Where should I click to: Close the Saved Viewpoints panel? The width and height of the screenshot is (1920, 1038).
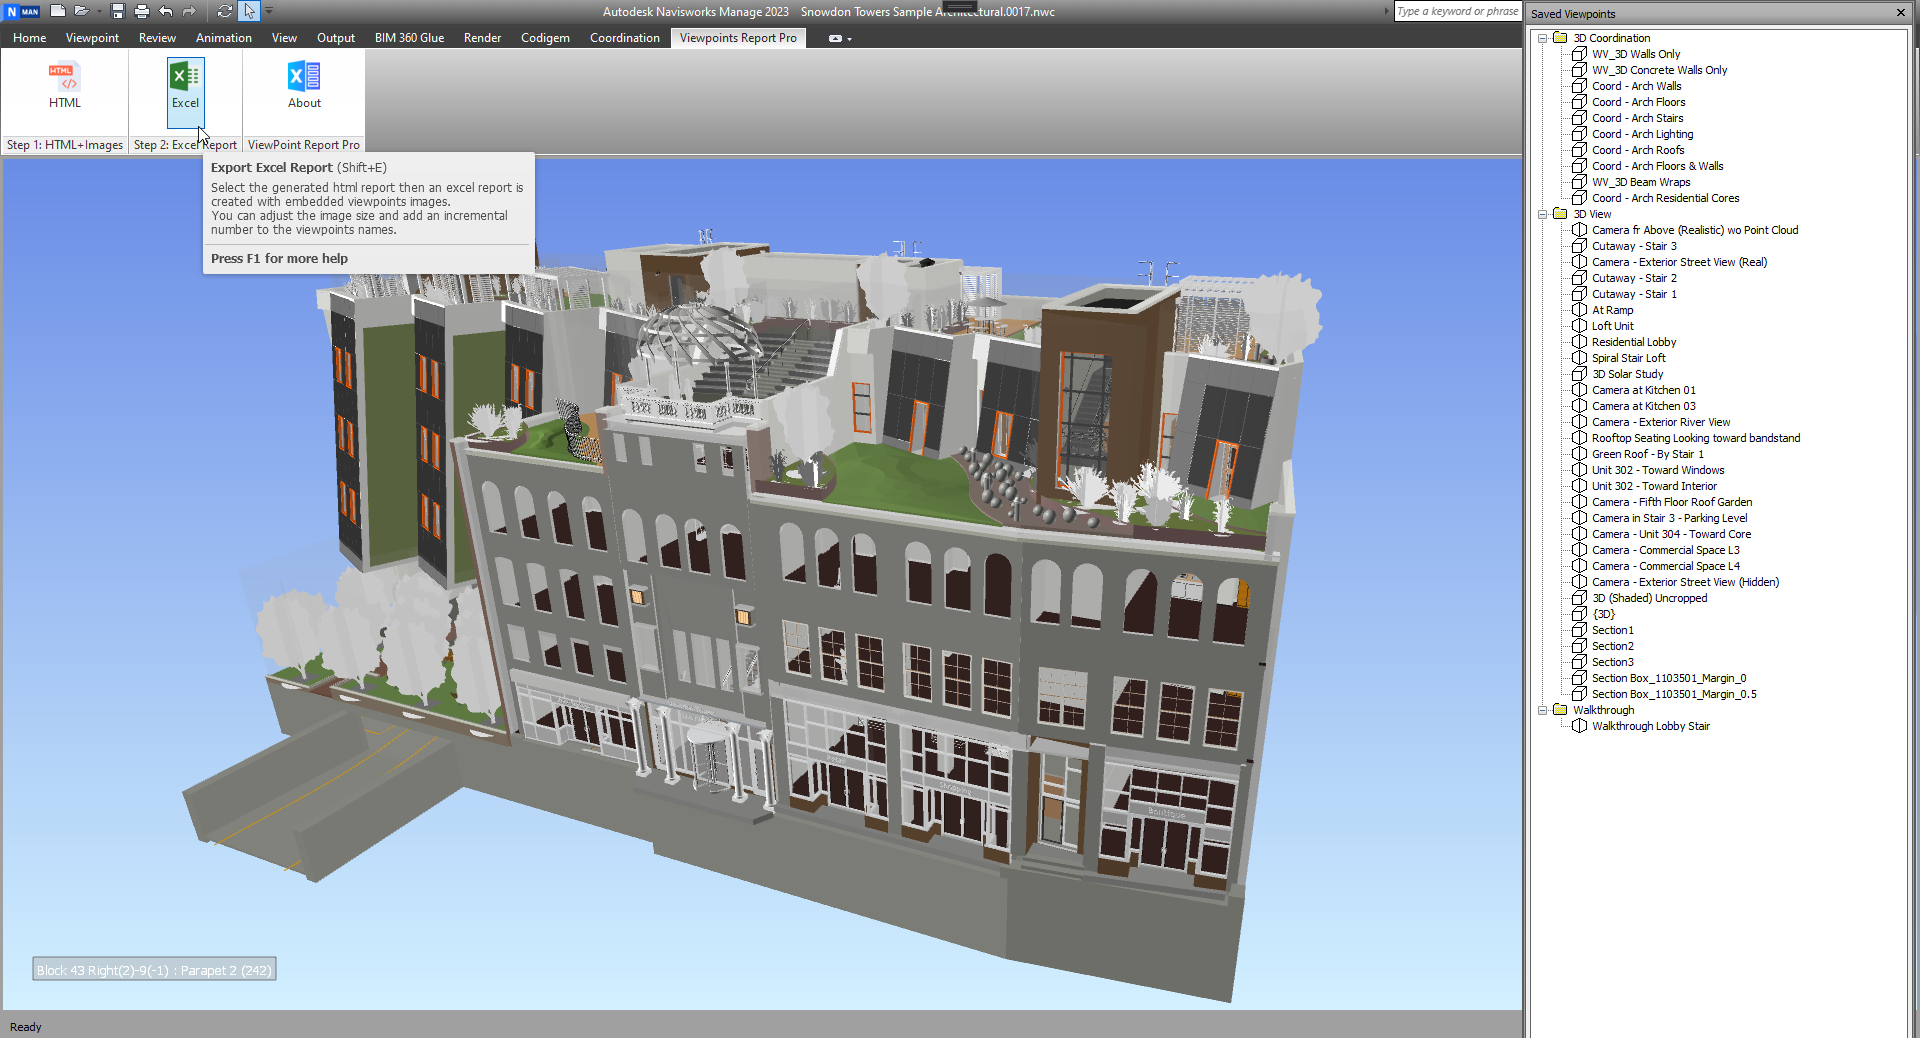pyautogui.click(x=1900, y=13)
